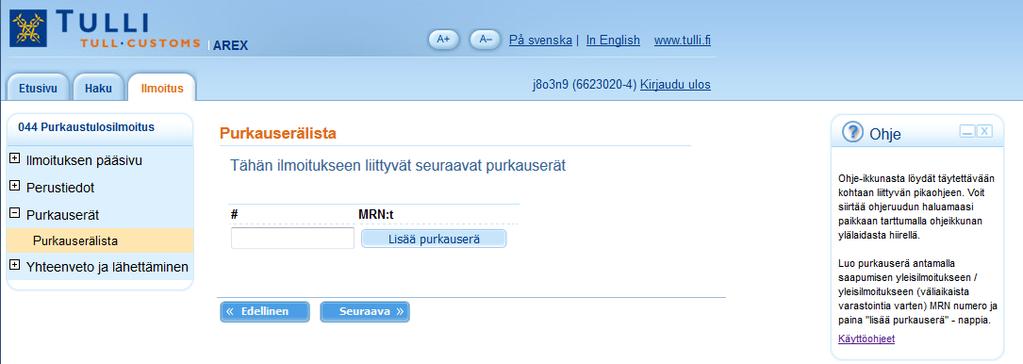
Task: Expand Perustiedot plus icon
Action: point(14,186)
